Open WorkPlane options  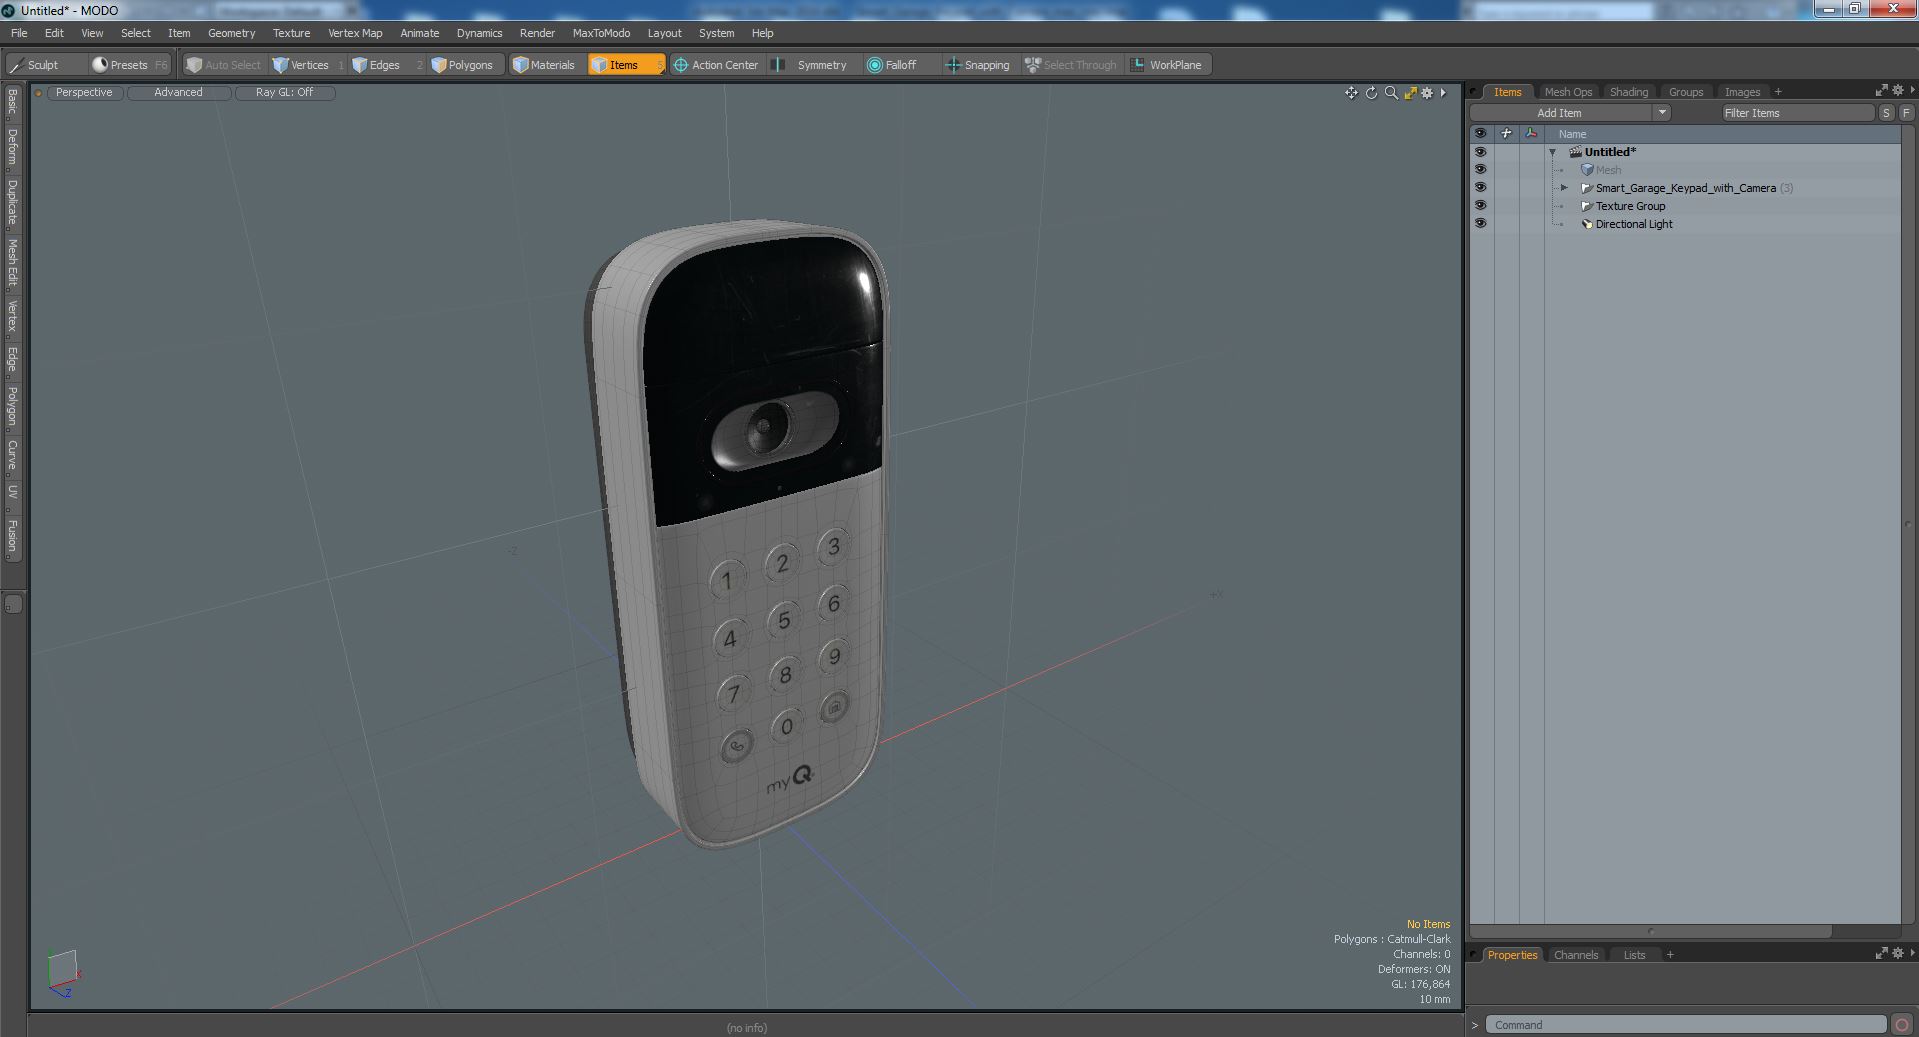(1167, 65)
